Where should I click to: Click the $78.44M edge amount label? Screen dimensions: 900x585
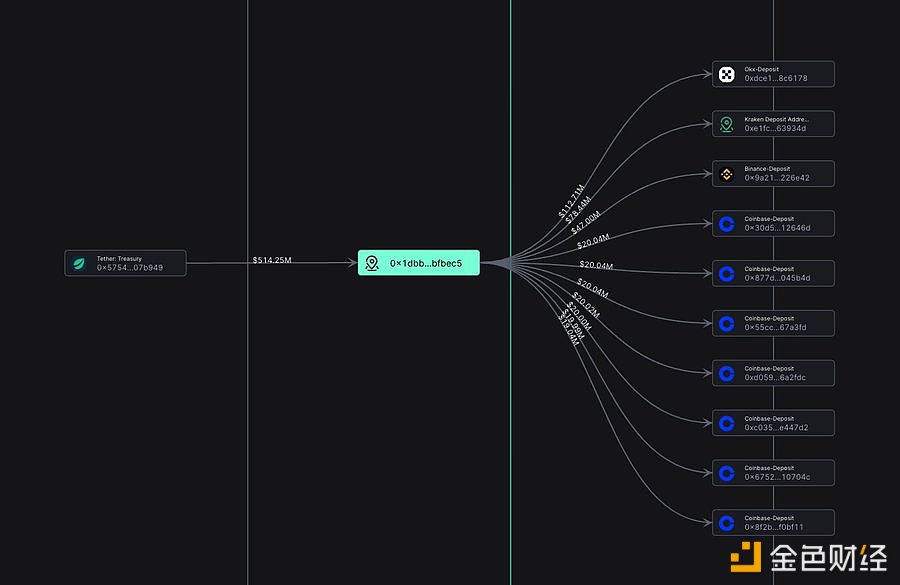(x=578, y=210)
